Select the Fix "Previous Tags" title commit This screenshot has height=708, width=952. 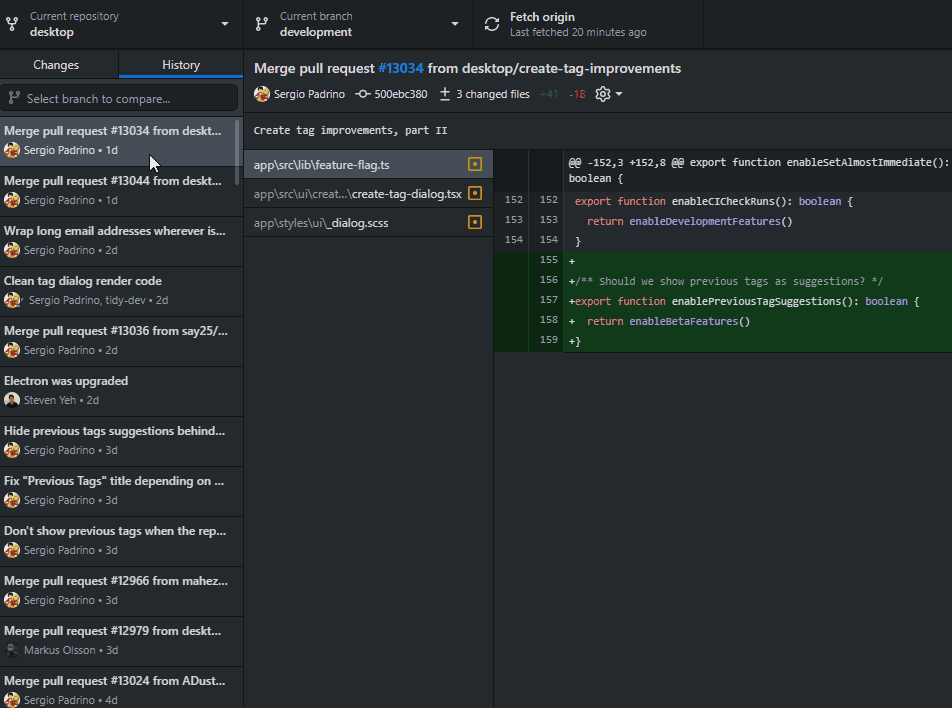121,491
